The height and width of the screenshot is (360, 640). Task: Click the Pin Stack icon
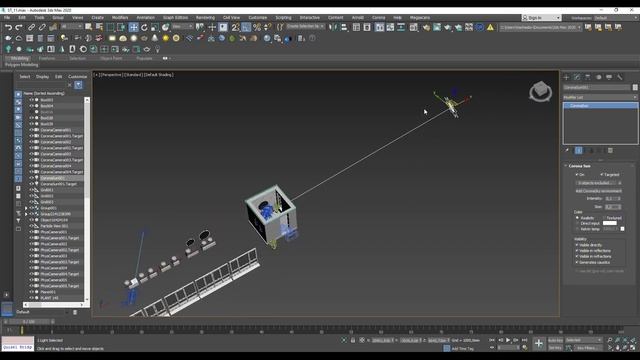tap(567, 151)
